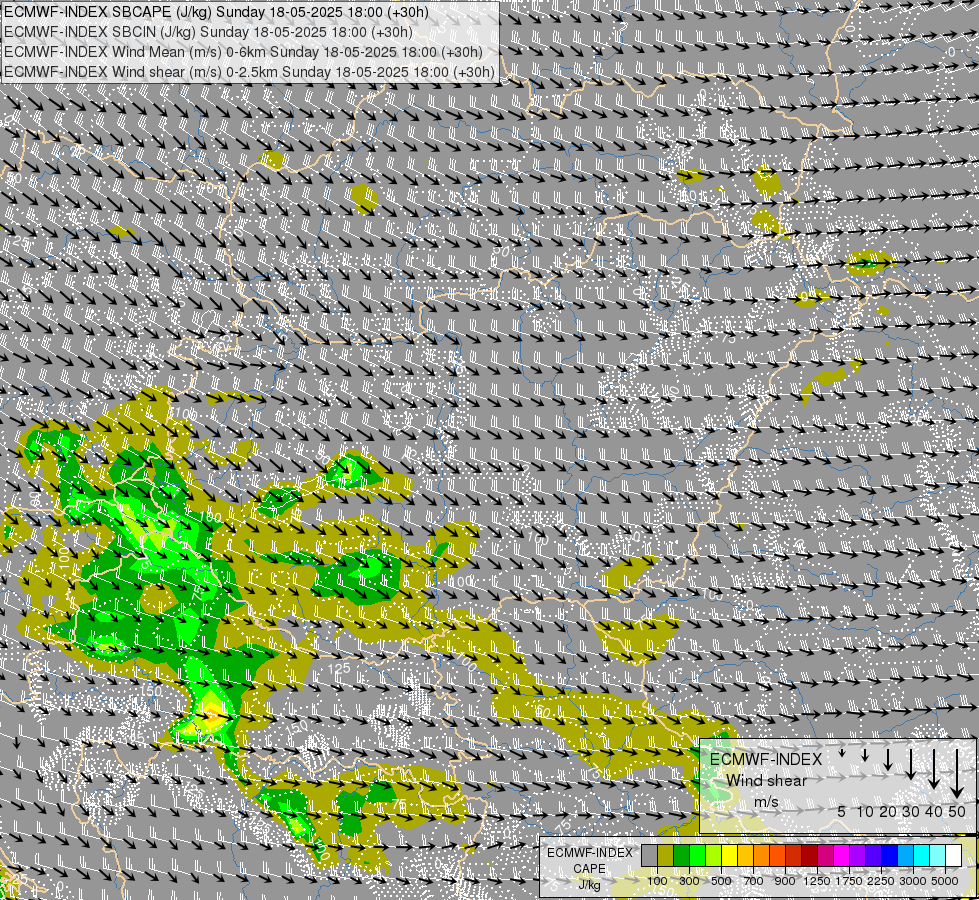Click the CAPE legend label 700
Image resolution: width=979 pixels, height=900 pixels.
click(x=754, y=881)
